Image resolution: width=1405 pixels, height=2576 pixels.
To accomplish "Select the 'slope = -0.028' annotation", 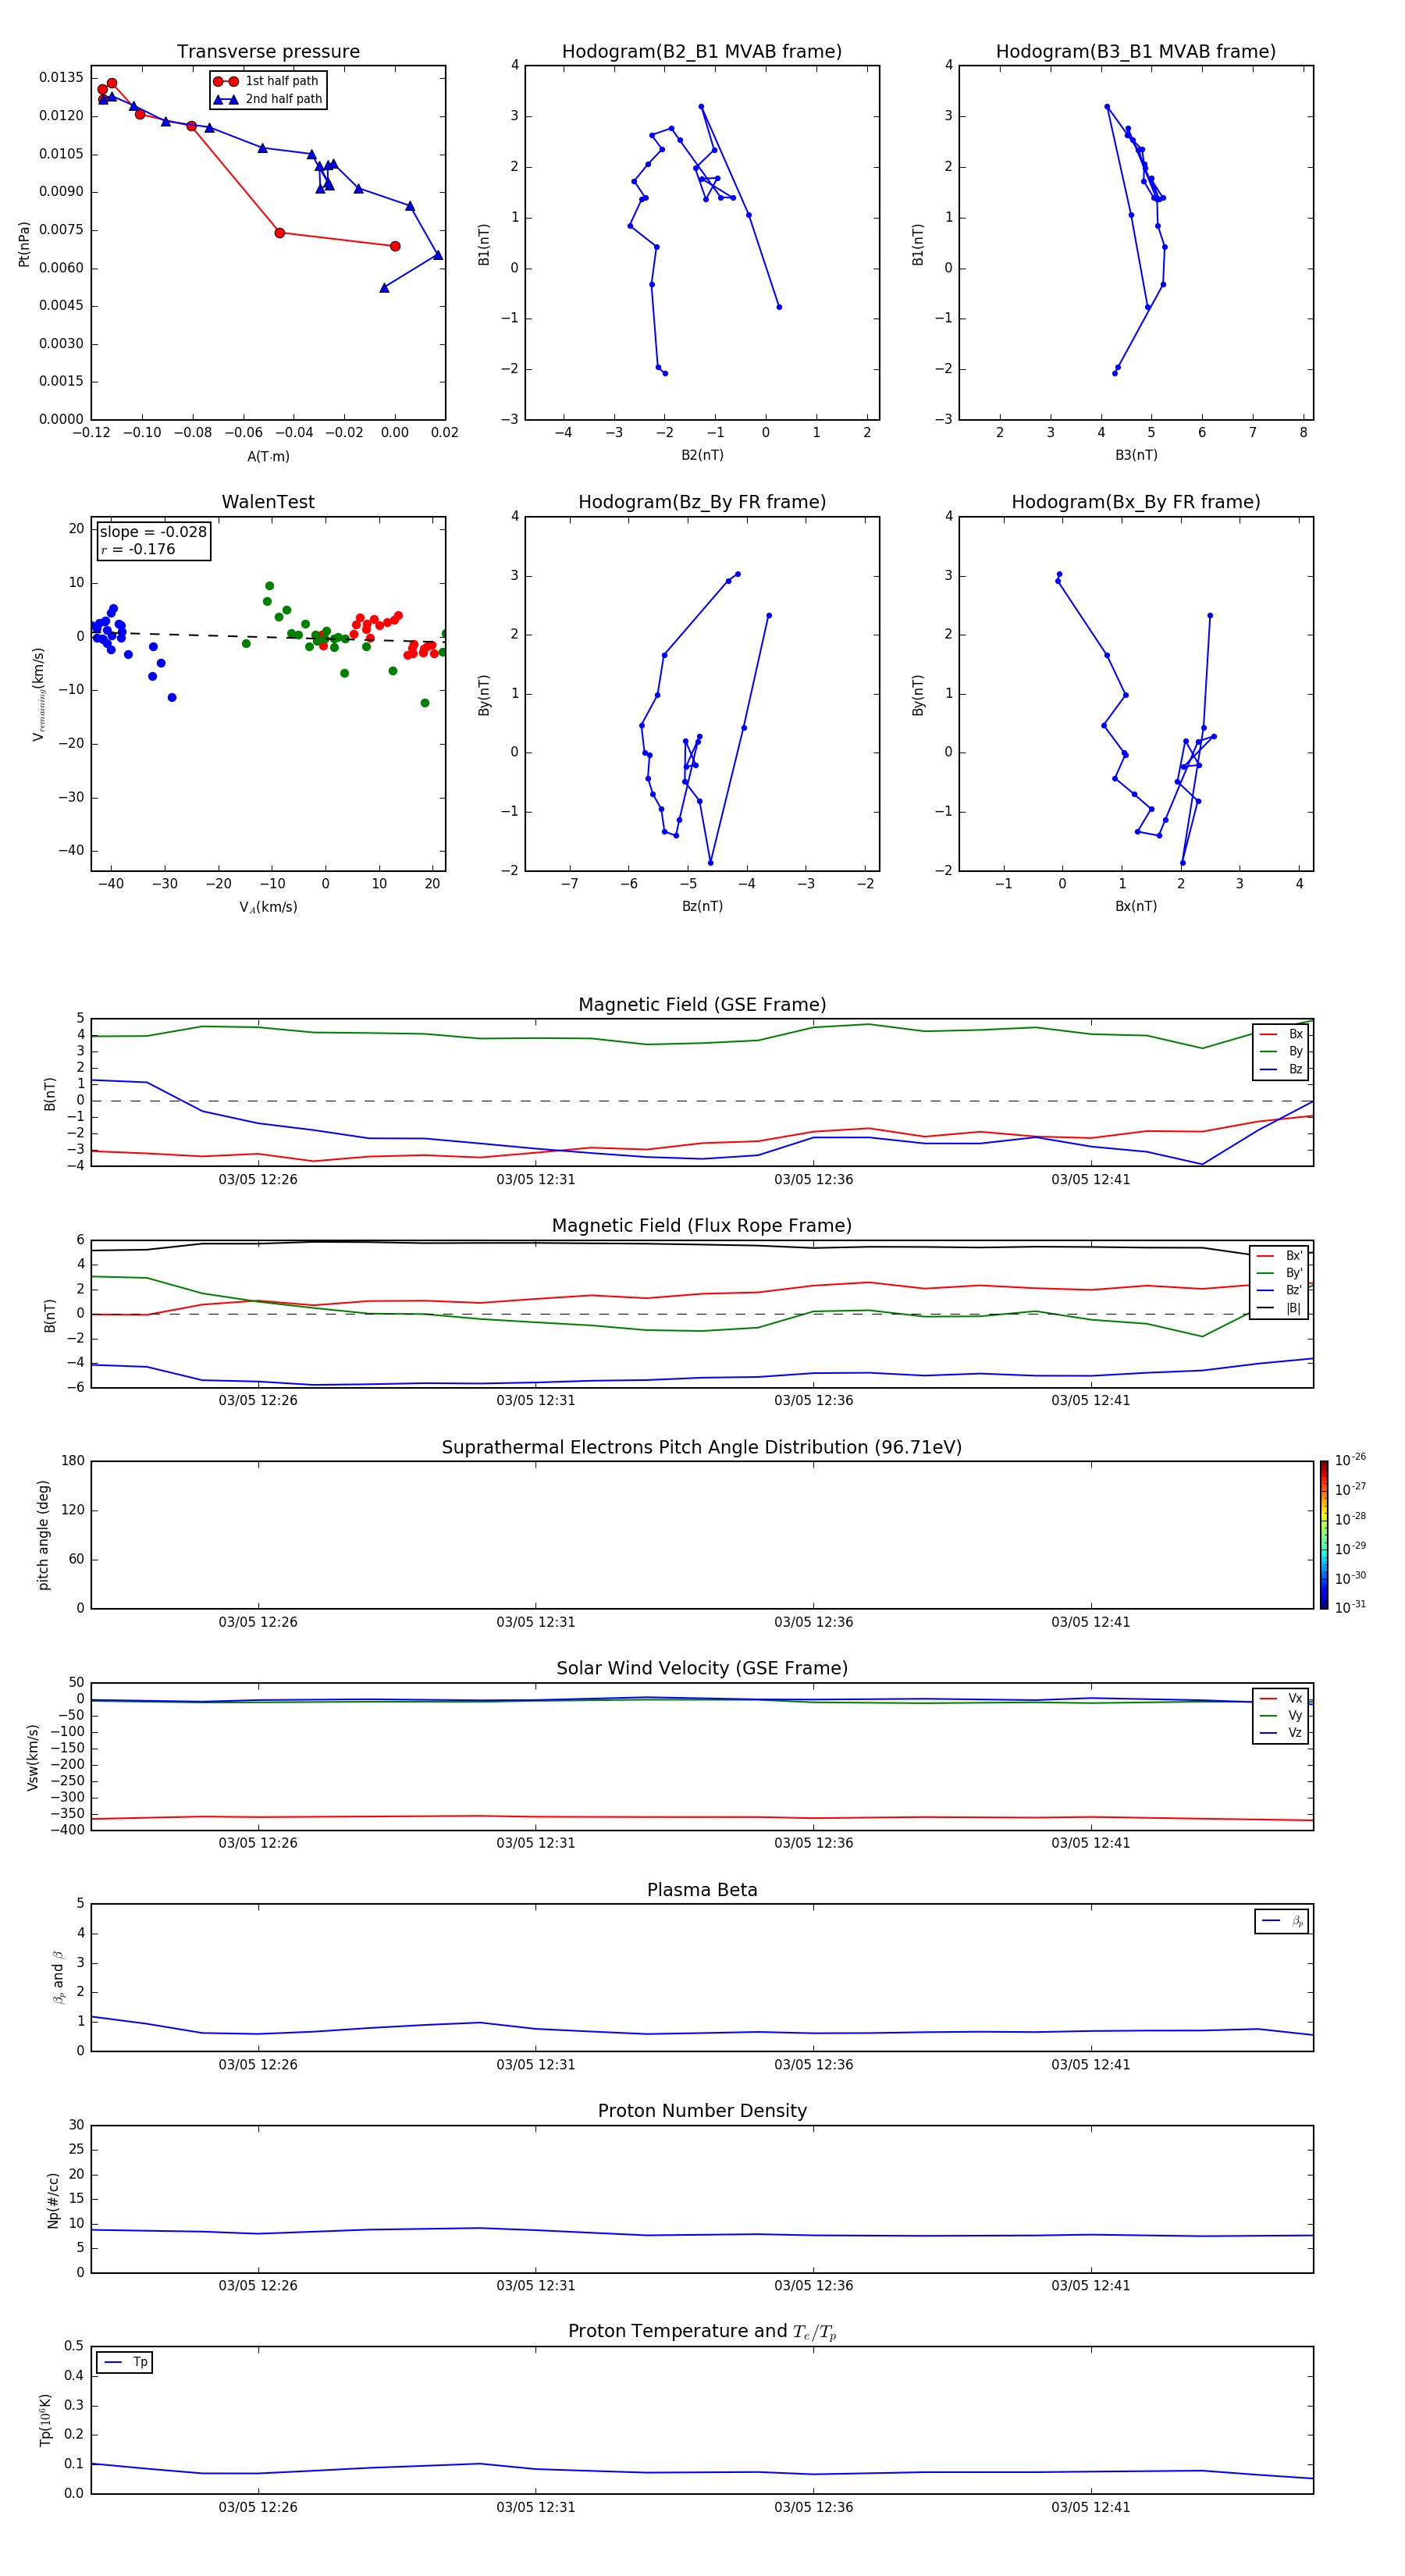I will pos(153,532).
